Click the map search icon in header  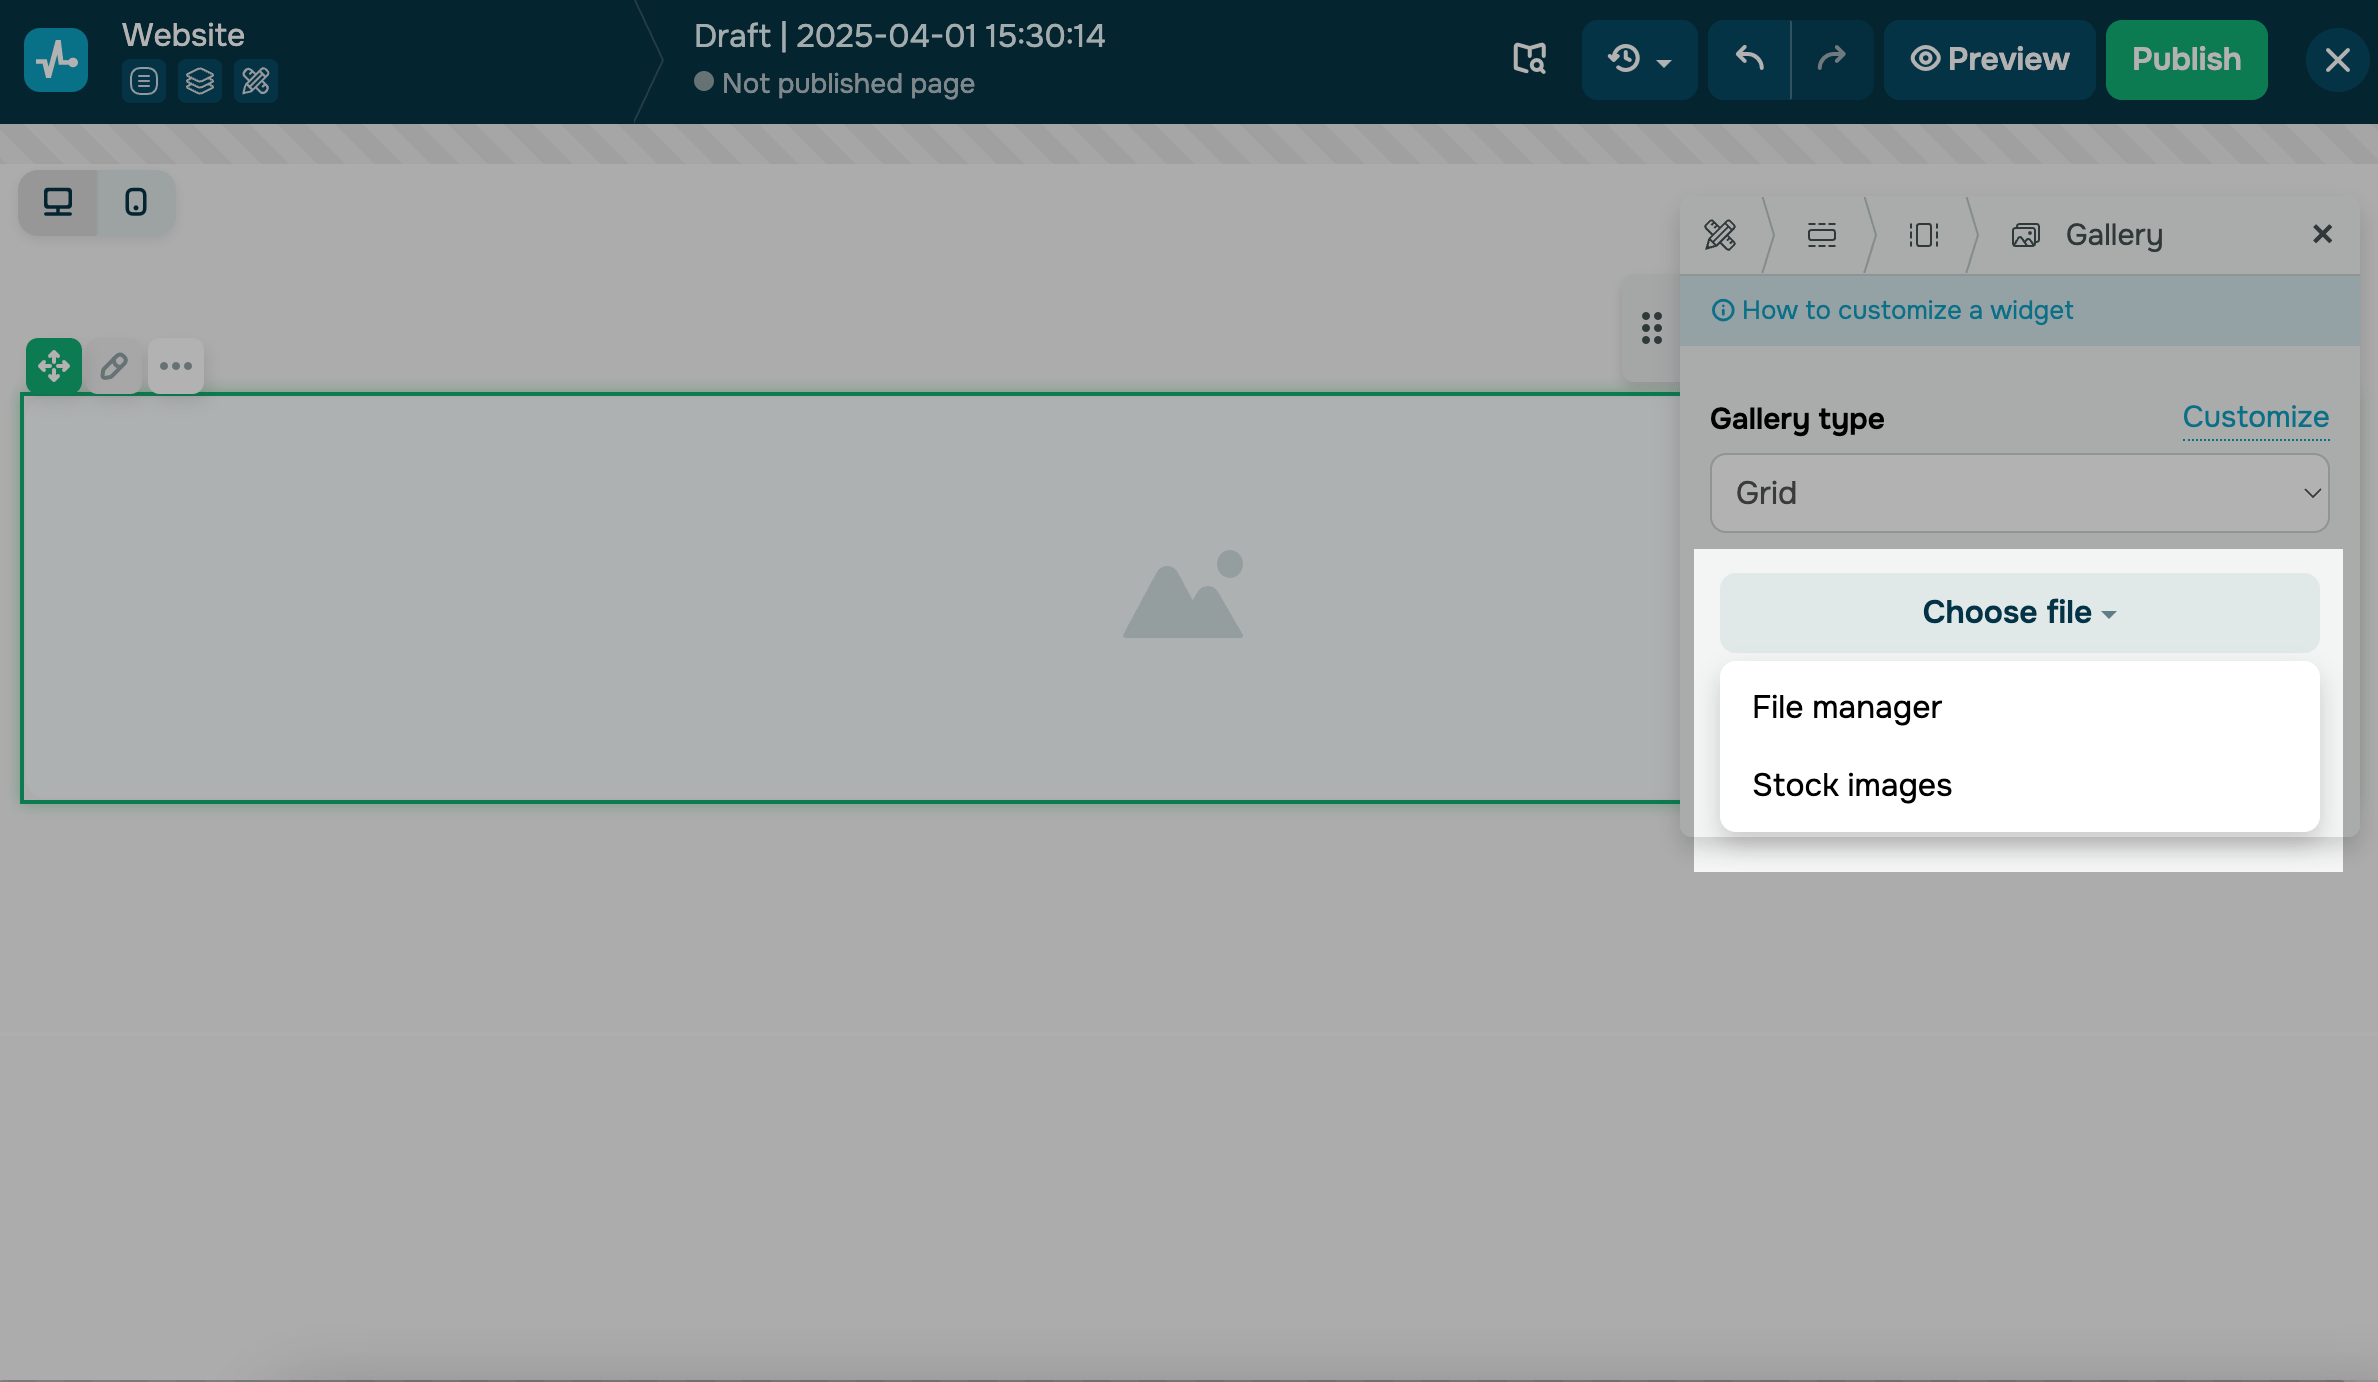click(1529, 59)
